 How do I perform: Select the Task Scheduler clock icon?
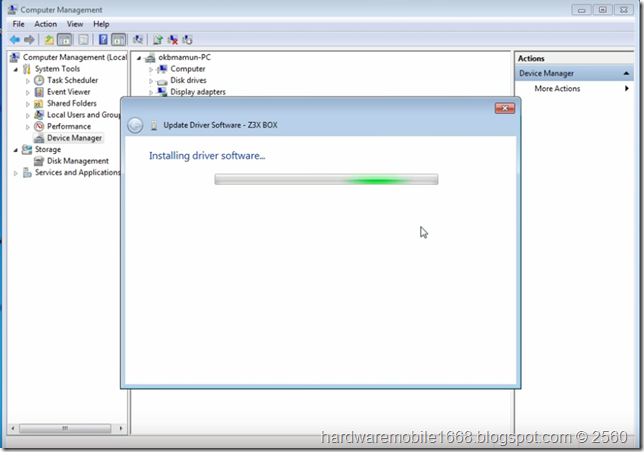coord(39,80)
